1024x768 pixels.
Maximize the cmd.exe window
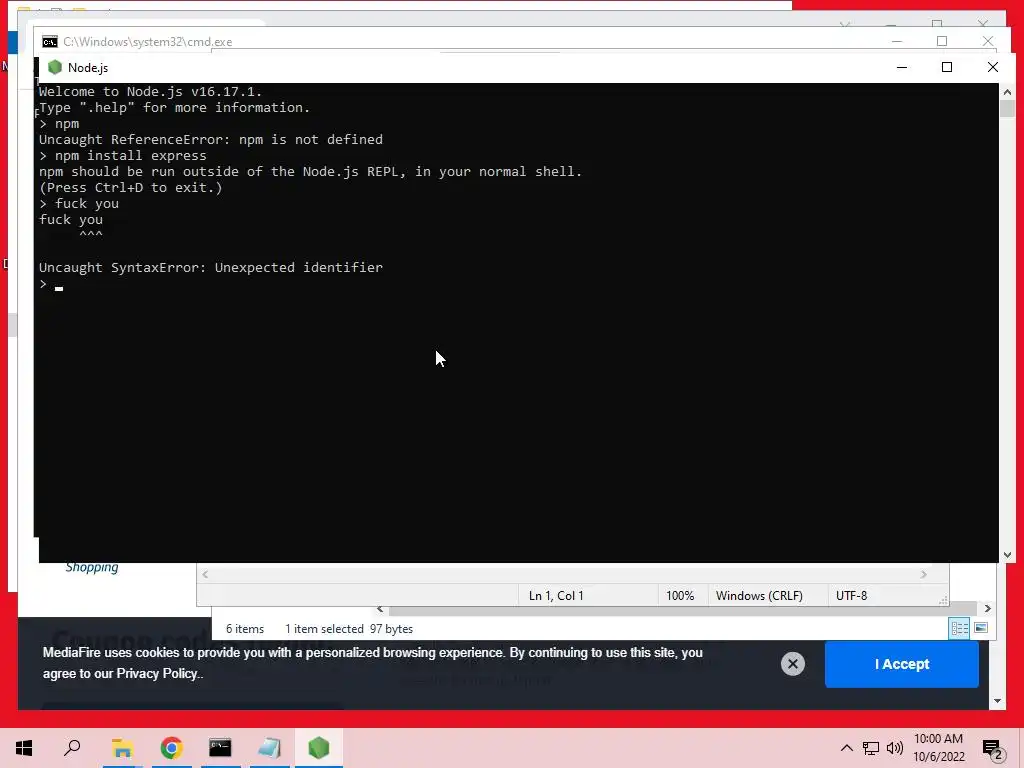click(x=942, y=41)
